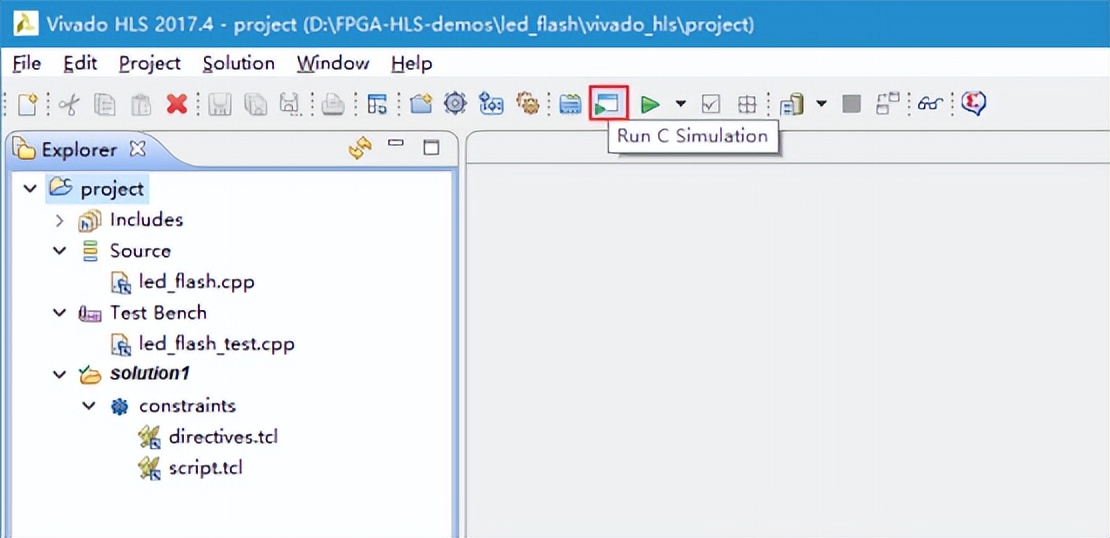Screen dimensions: 1110x538
Task: Minimize the Explorer panel
Action: [x=396, y=144]
